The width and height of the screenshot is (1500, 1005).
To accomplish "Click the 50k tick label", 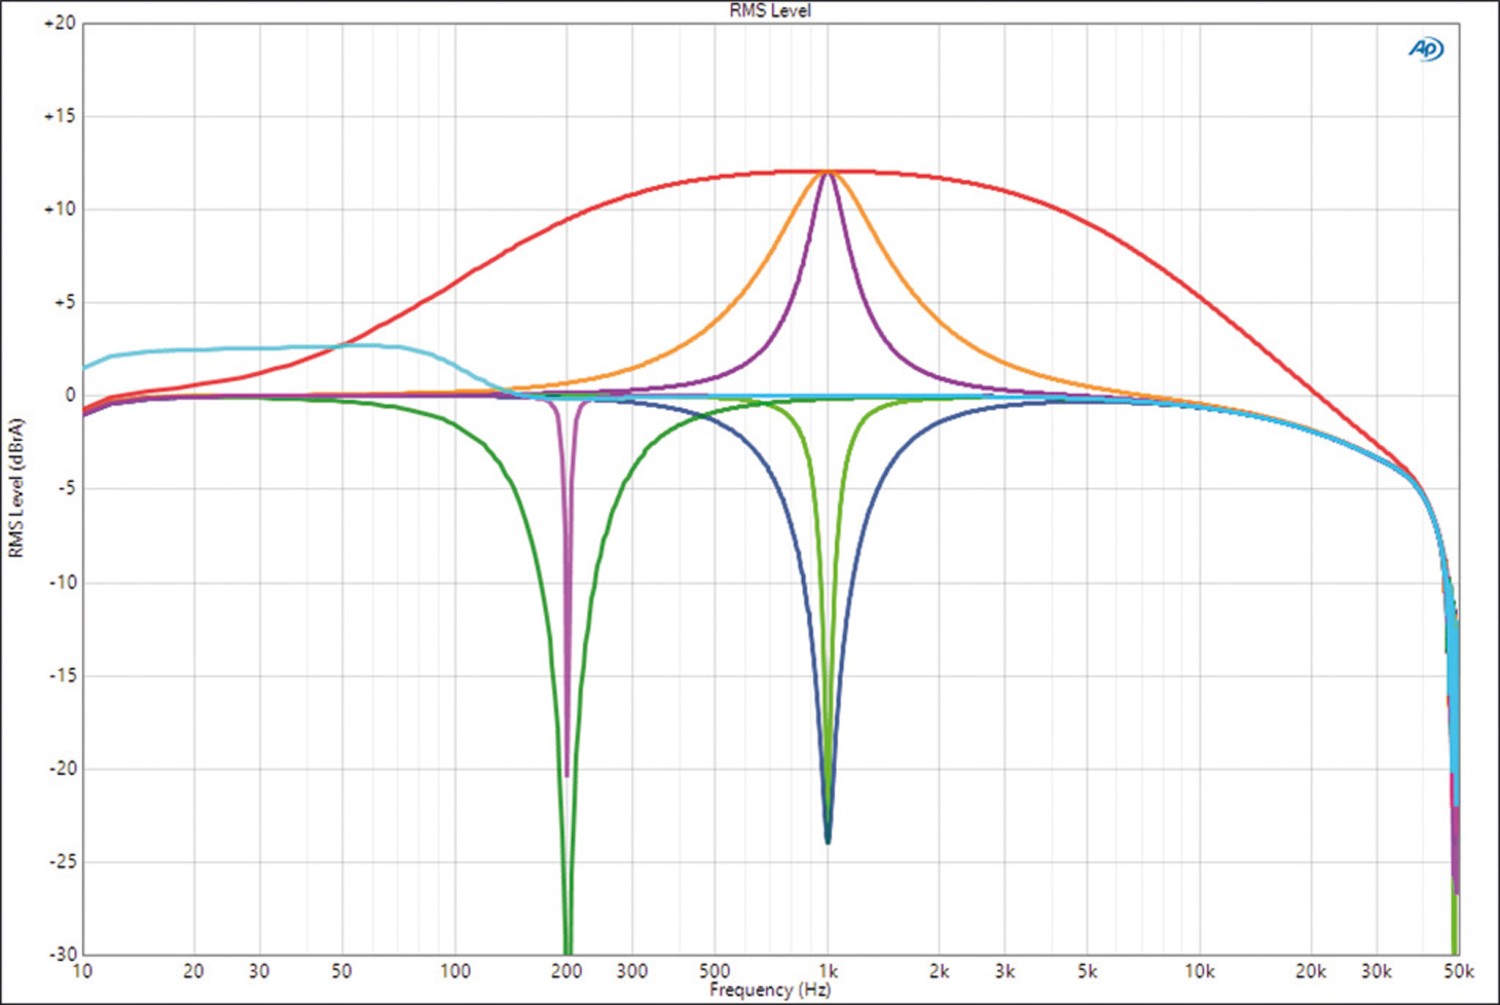I will click(1458, 971).
